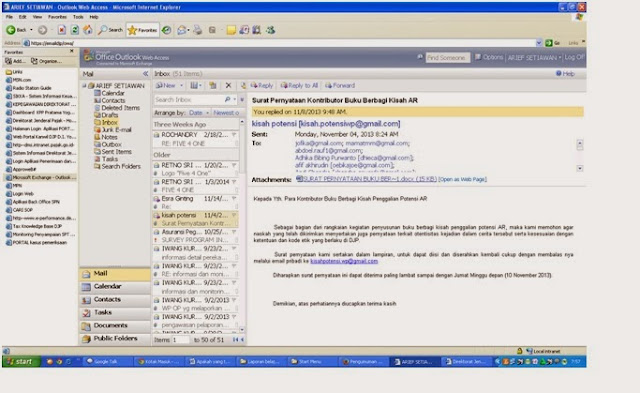Click the Windows start button
Screen dimensions: 640x393
[x=21, y=362]
